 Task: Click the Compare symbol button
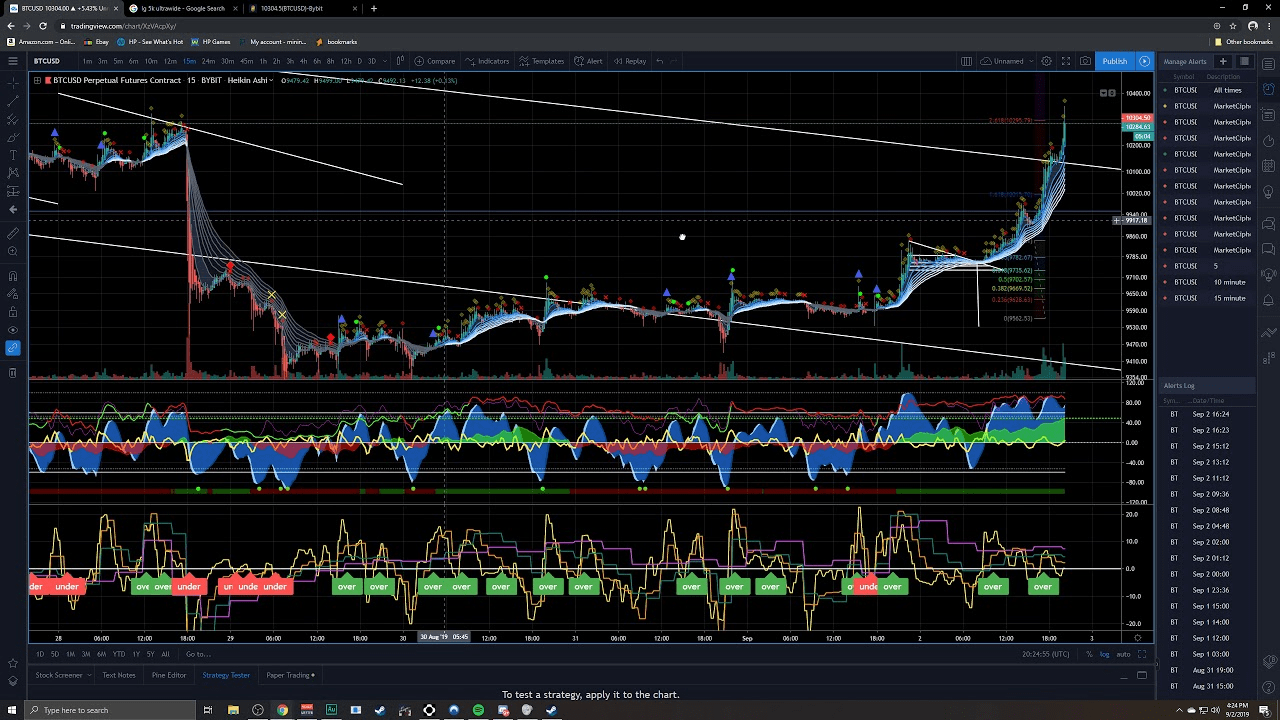point(435,61)
